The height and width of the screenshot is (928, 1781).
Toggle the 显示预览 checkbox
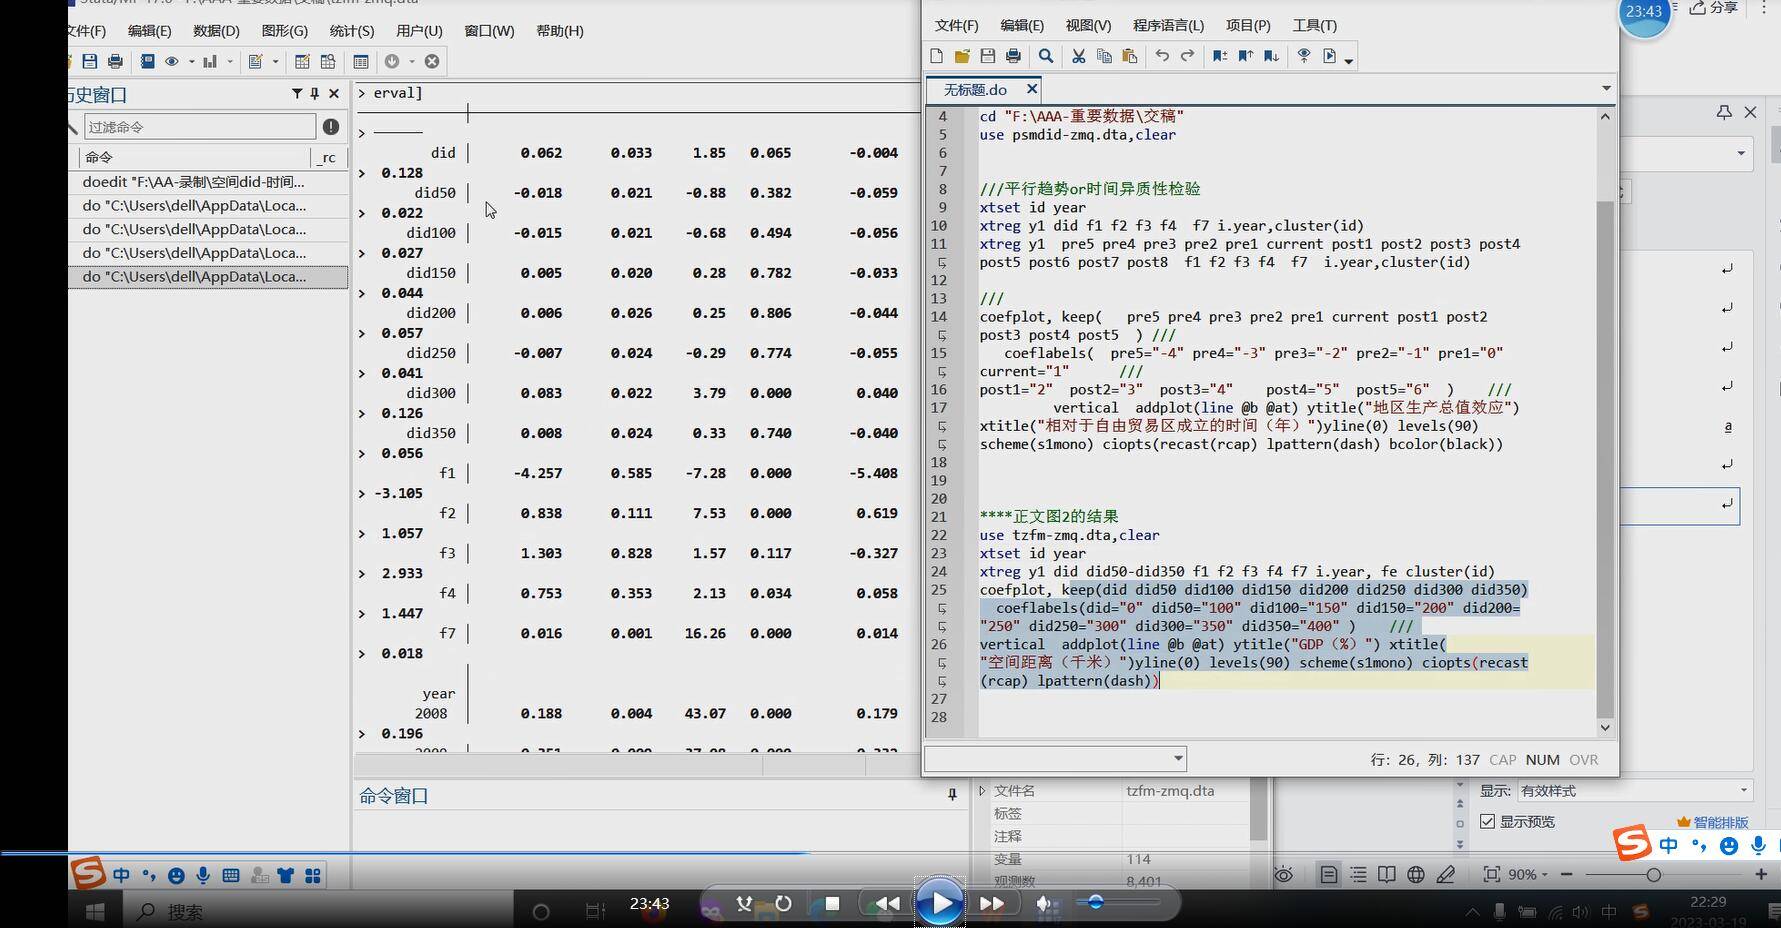1488,821
